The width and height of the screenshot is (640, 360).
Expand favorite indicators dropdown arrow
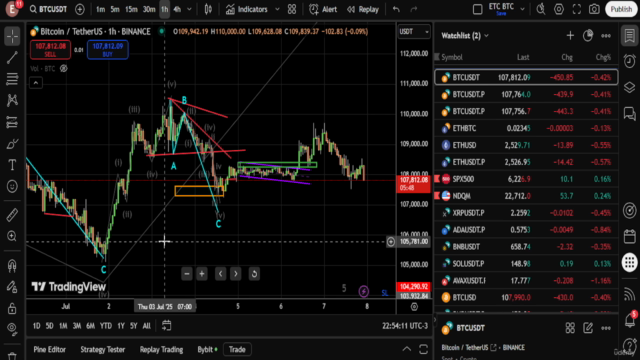277,9
